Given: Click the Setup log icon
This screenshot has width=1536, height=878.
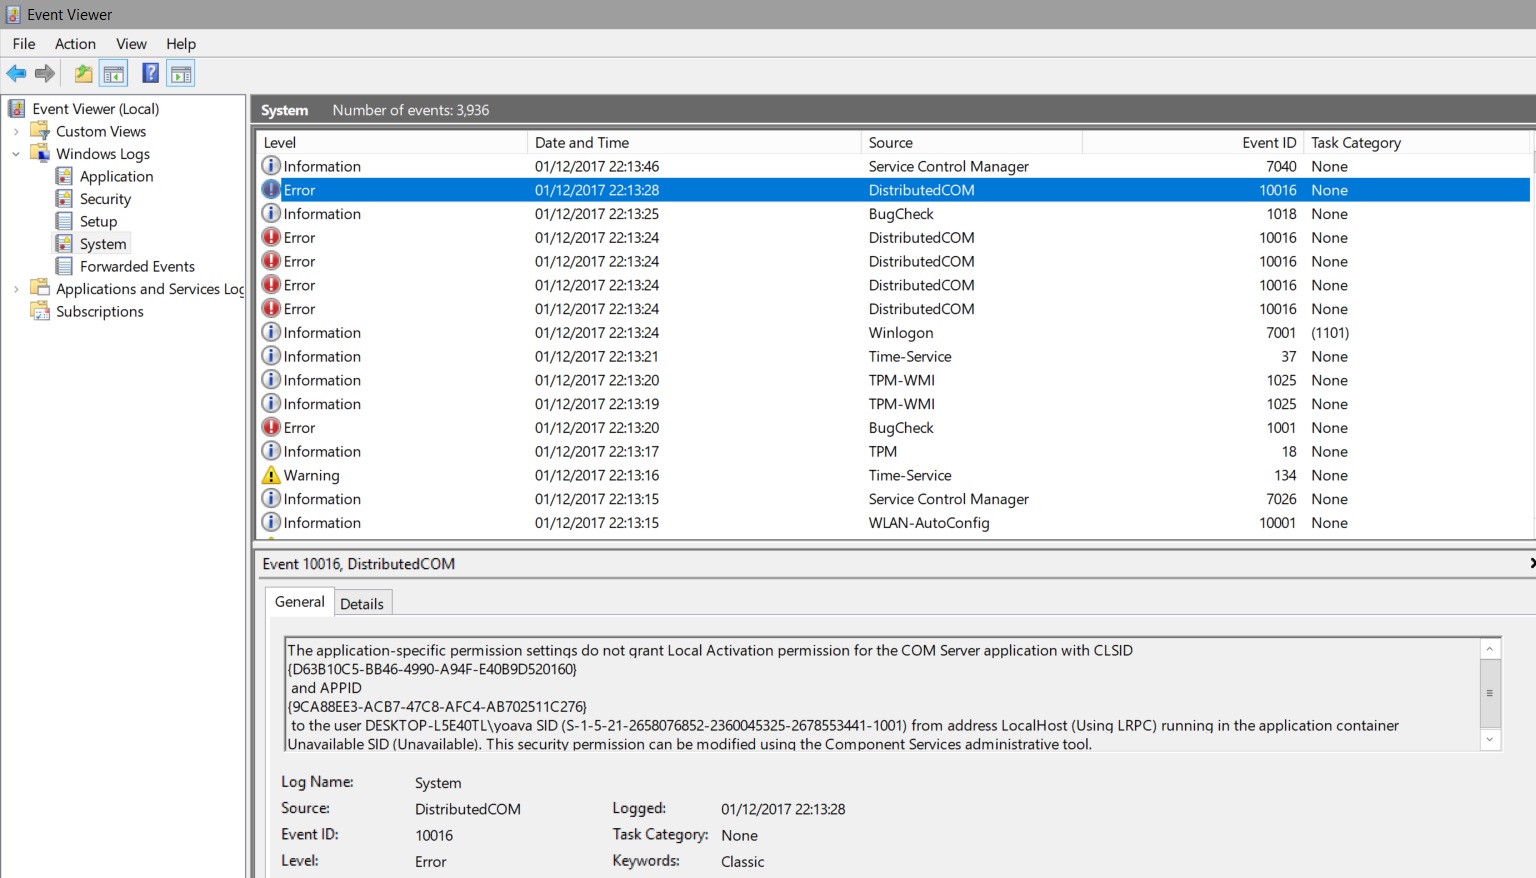Looking at the screenshot, I should 64,221.
